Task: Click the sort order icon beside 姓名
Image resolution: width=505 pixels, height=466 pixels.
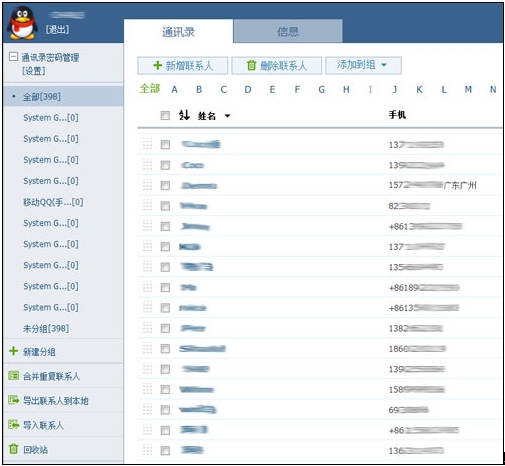Action: (184, 115)
